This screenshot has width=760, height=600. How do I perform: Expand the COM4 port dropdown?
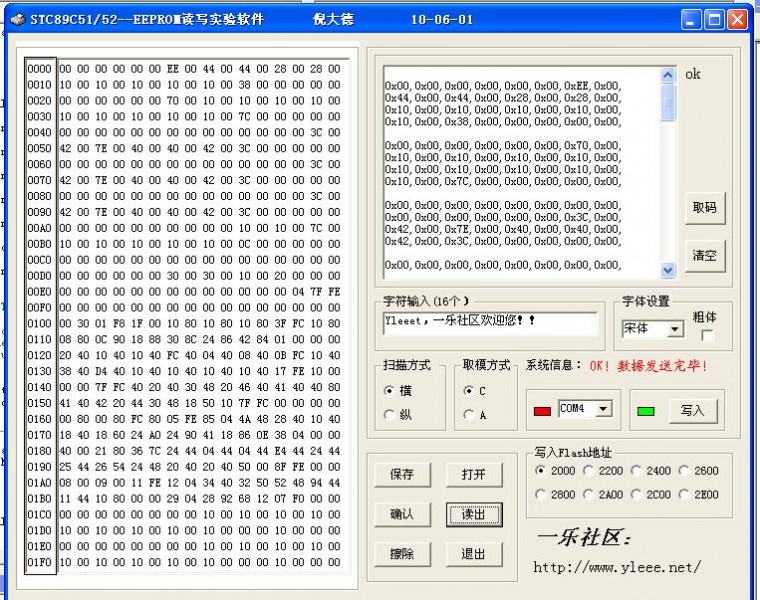pos(603,409)
